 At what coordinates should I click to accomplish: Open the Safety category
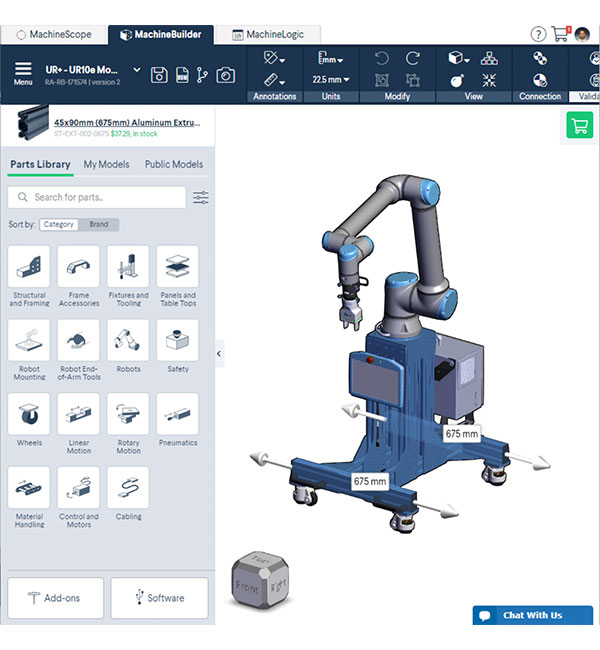coord(178,346)
